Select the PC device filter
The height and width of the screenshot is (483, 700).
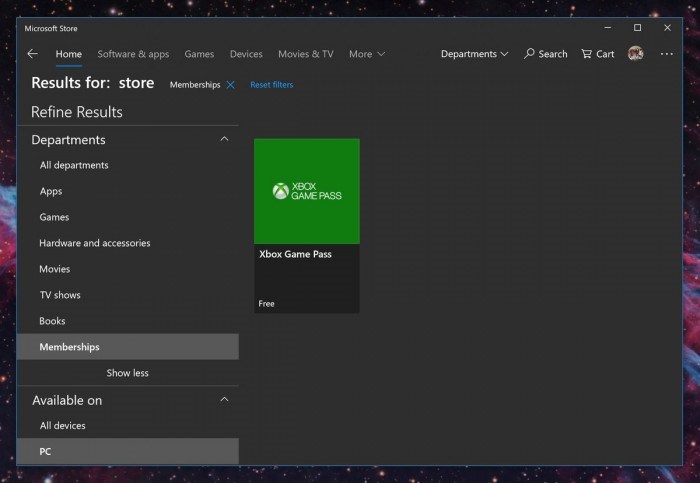pos(128,451)
